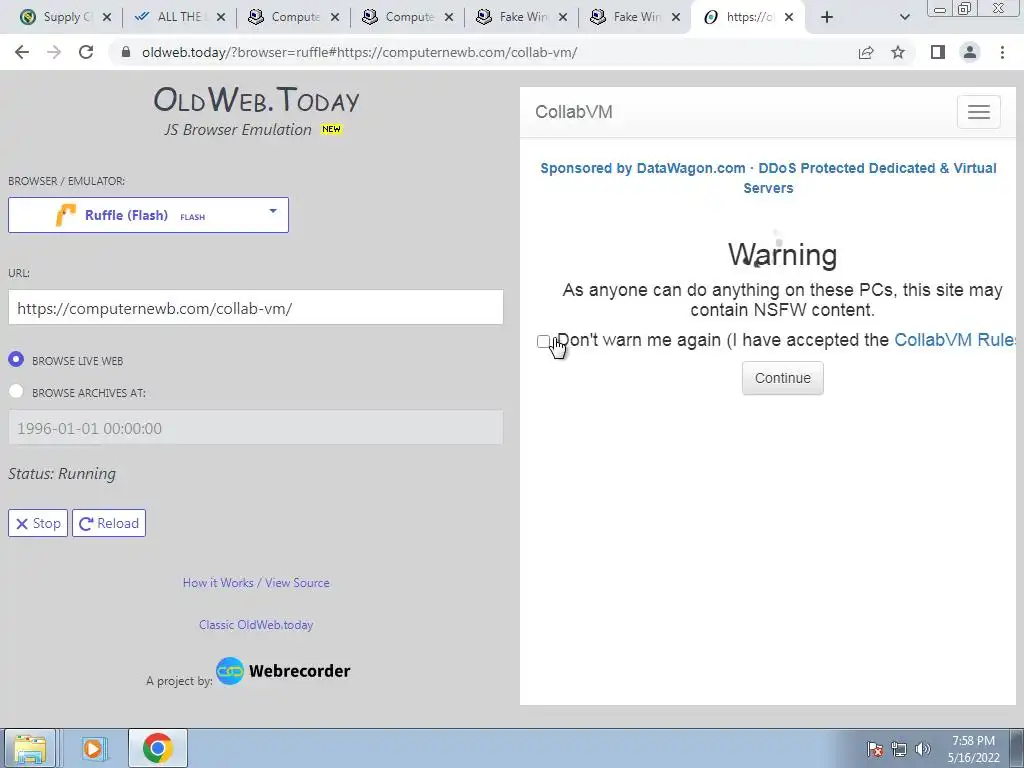
Task: Close the Supply tab
Action: [x=107, y=18]
